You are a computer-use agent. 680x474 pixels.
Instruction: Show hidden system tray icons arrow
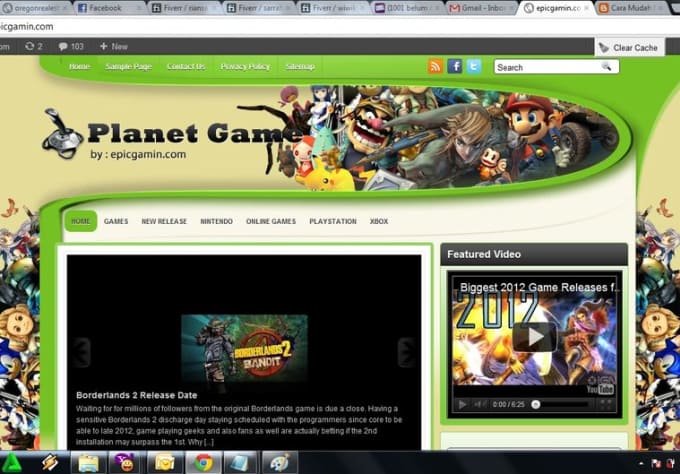tap(641, 464)
